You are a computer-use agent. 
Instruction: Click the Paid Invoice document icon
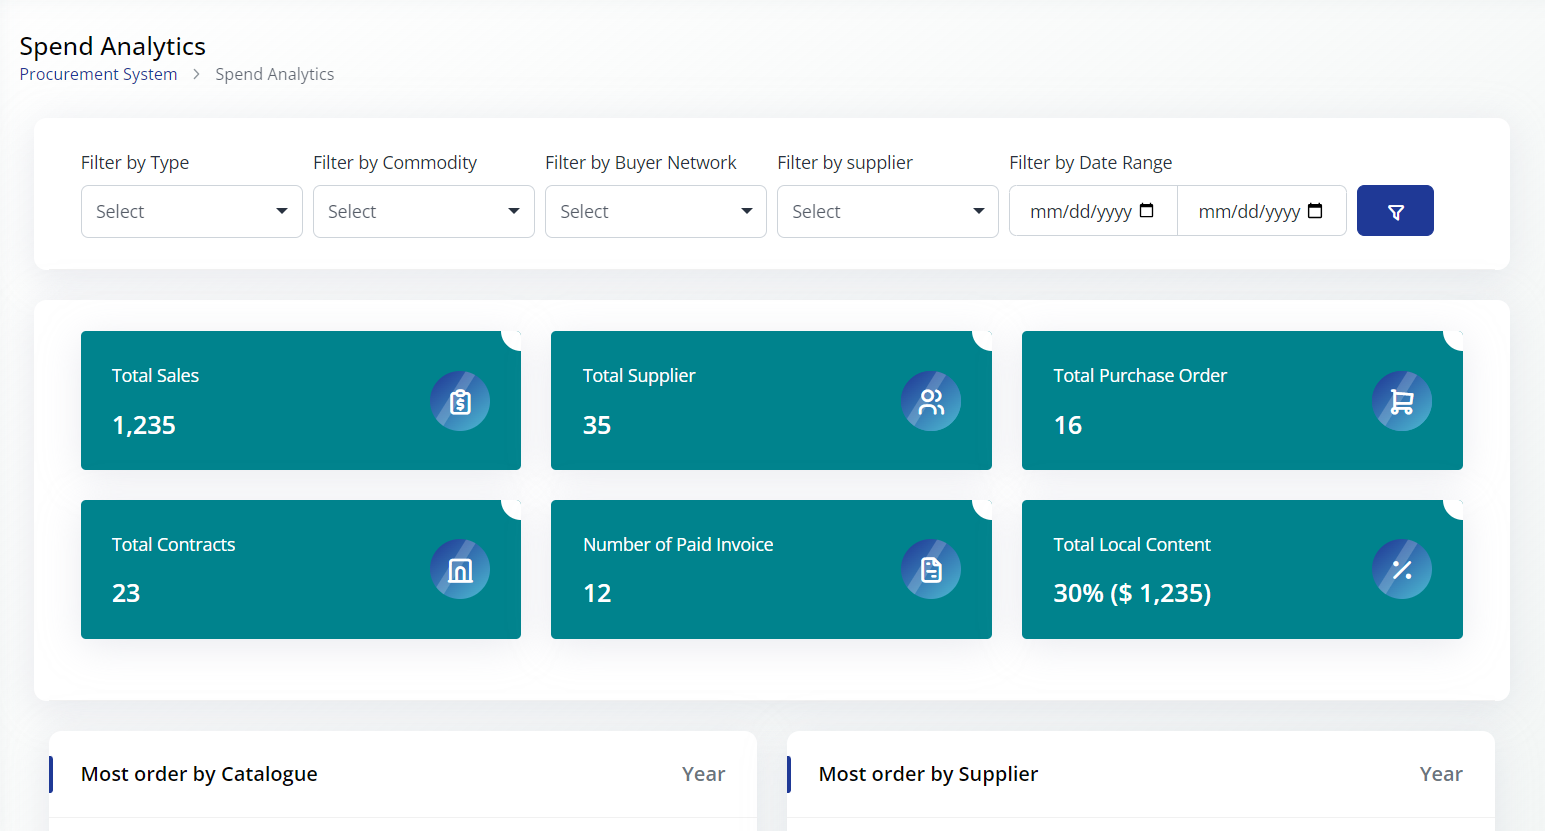coord(931,570)
